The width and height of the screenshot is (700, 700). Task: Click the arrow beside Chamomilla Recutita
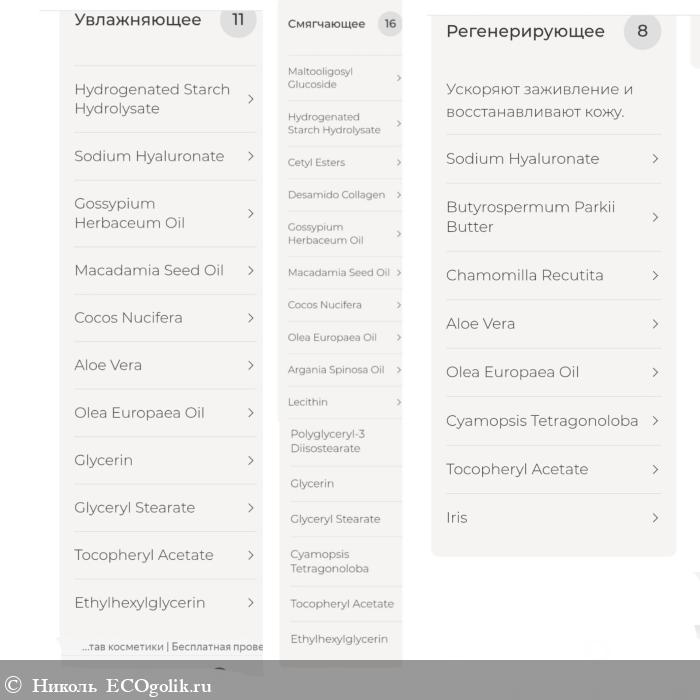coord(655,276)
